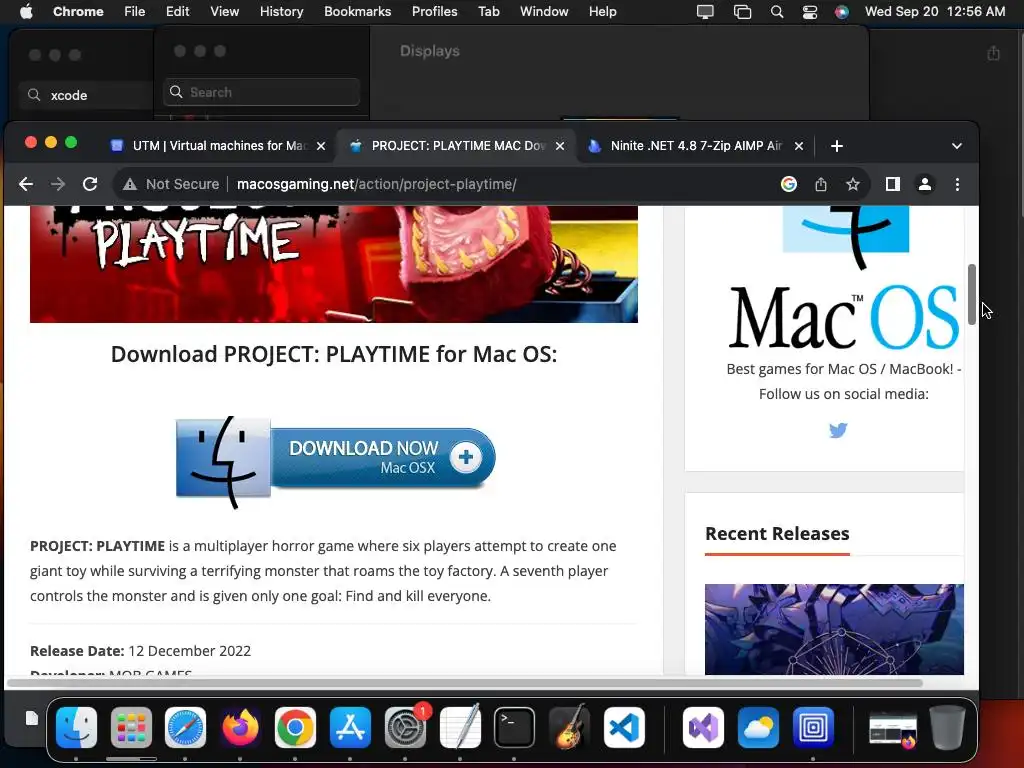Open Control Center in menu bar

point(810,12)
